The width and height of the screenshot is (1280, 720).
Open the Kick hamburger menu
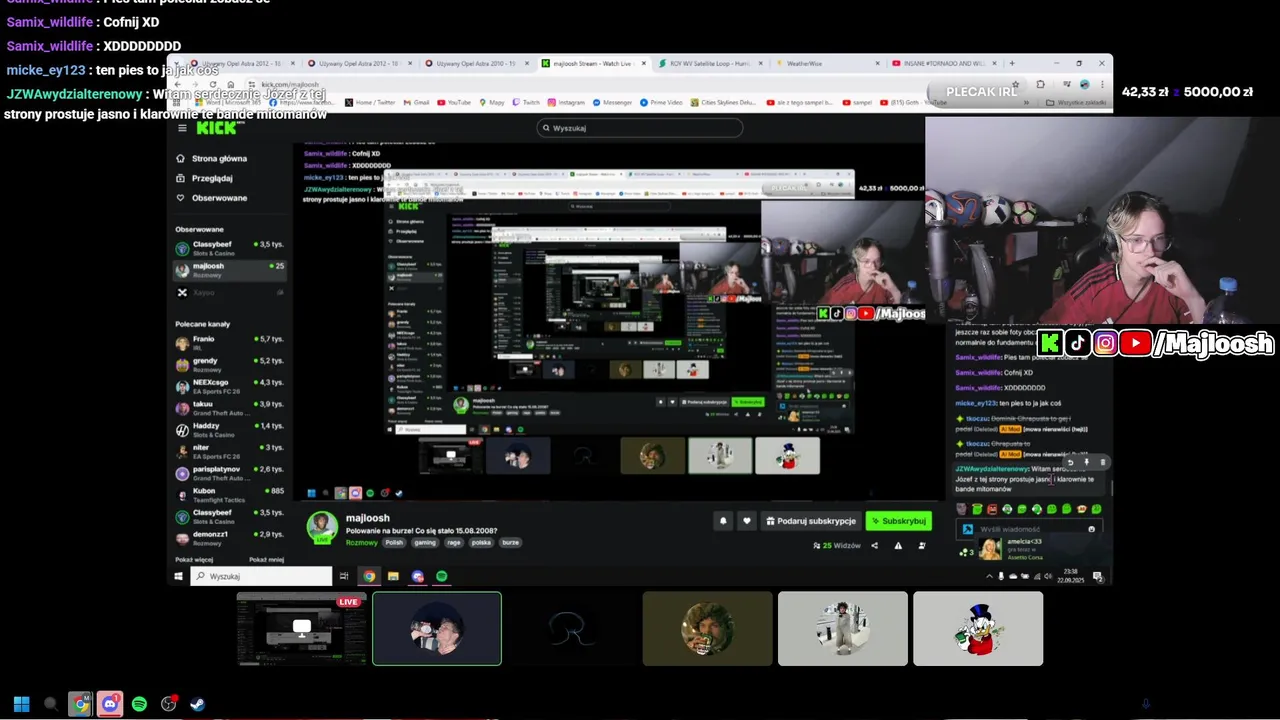click(x=182, y=128)
